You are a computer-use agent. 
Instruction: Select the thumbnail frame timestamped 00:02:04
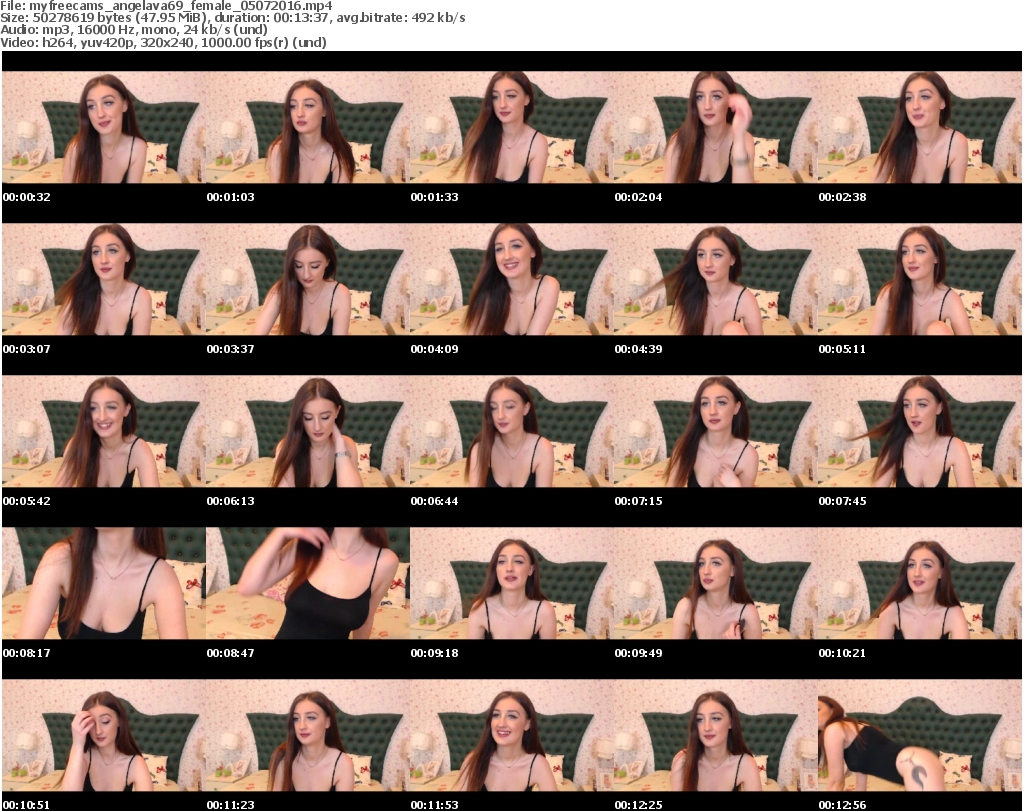click(716, 127)
